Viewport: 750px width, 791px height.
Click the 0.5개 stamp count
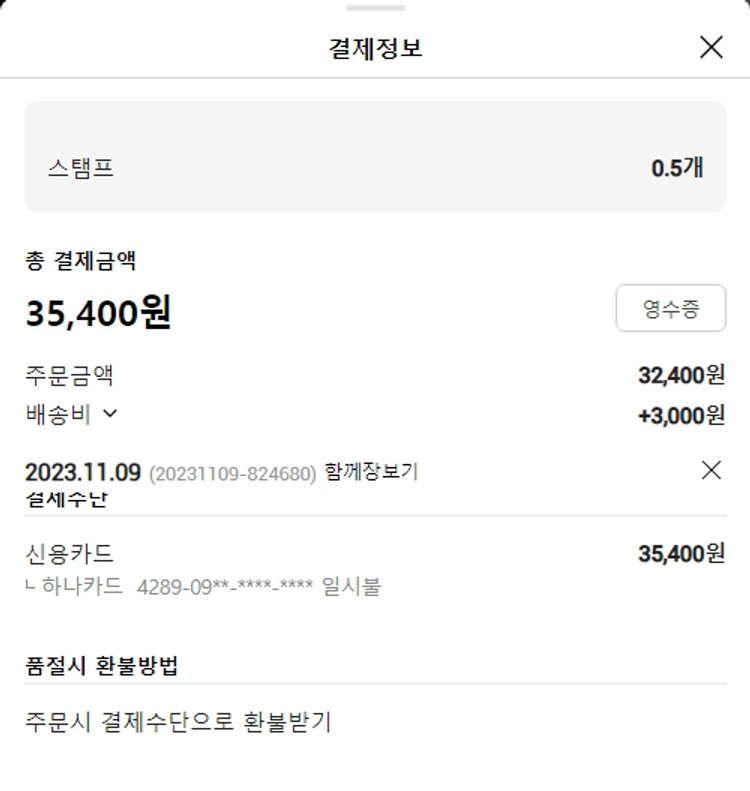click(x=677, y=168)
